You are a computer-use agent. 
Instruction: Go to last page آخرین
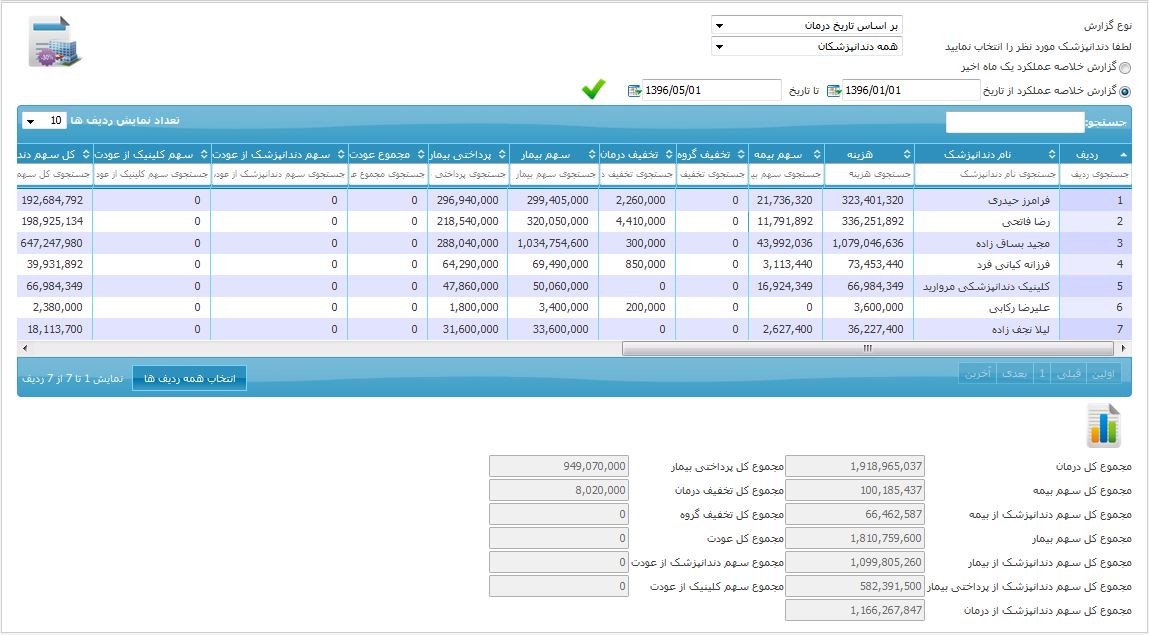pos(978,374)
